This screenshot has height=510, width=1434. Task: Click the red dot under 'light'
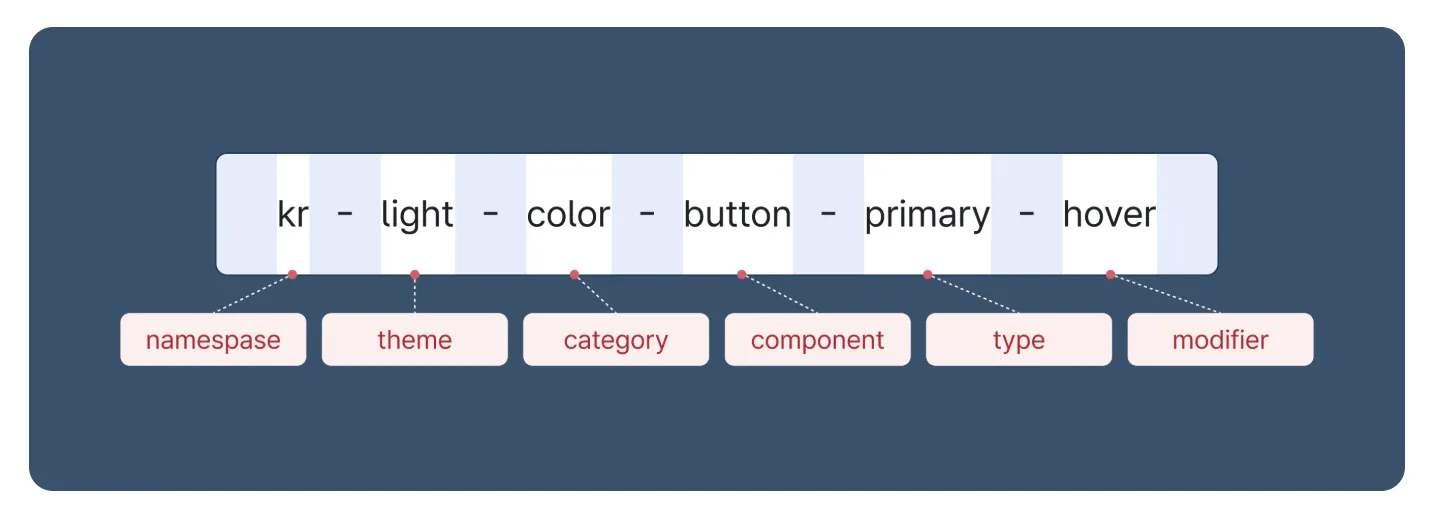[415, 274]
